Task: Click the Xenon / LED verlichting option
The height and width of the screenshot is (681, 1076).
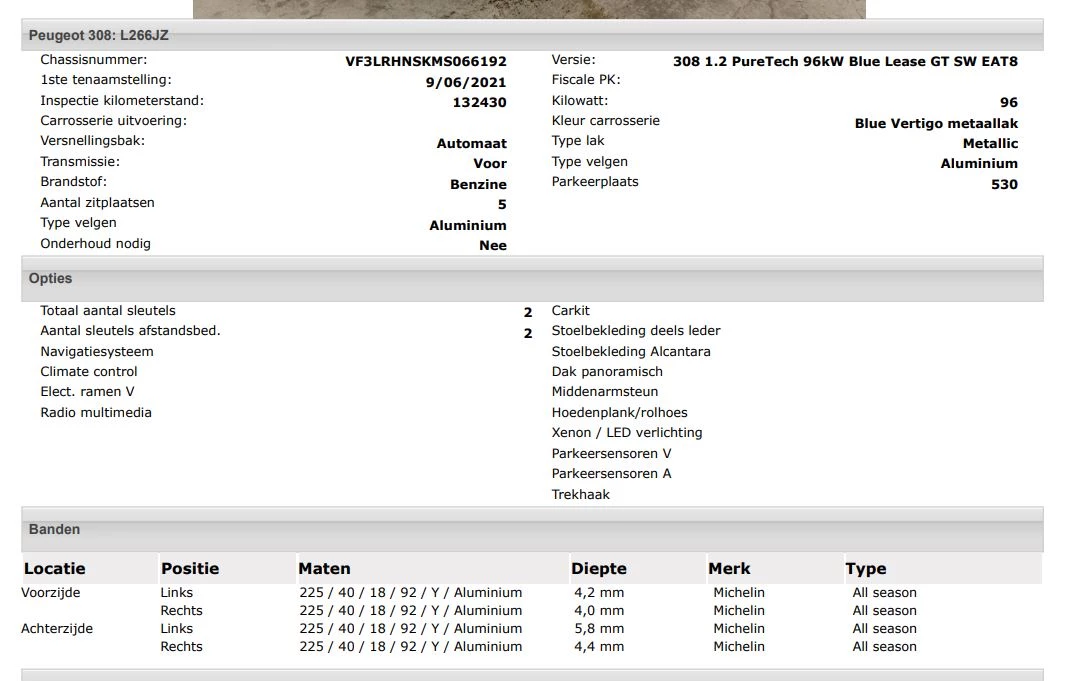Action: click(627, 433)
